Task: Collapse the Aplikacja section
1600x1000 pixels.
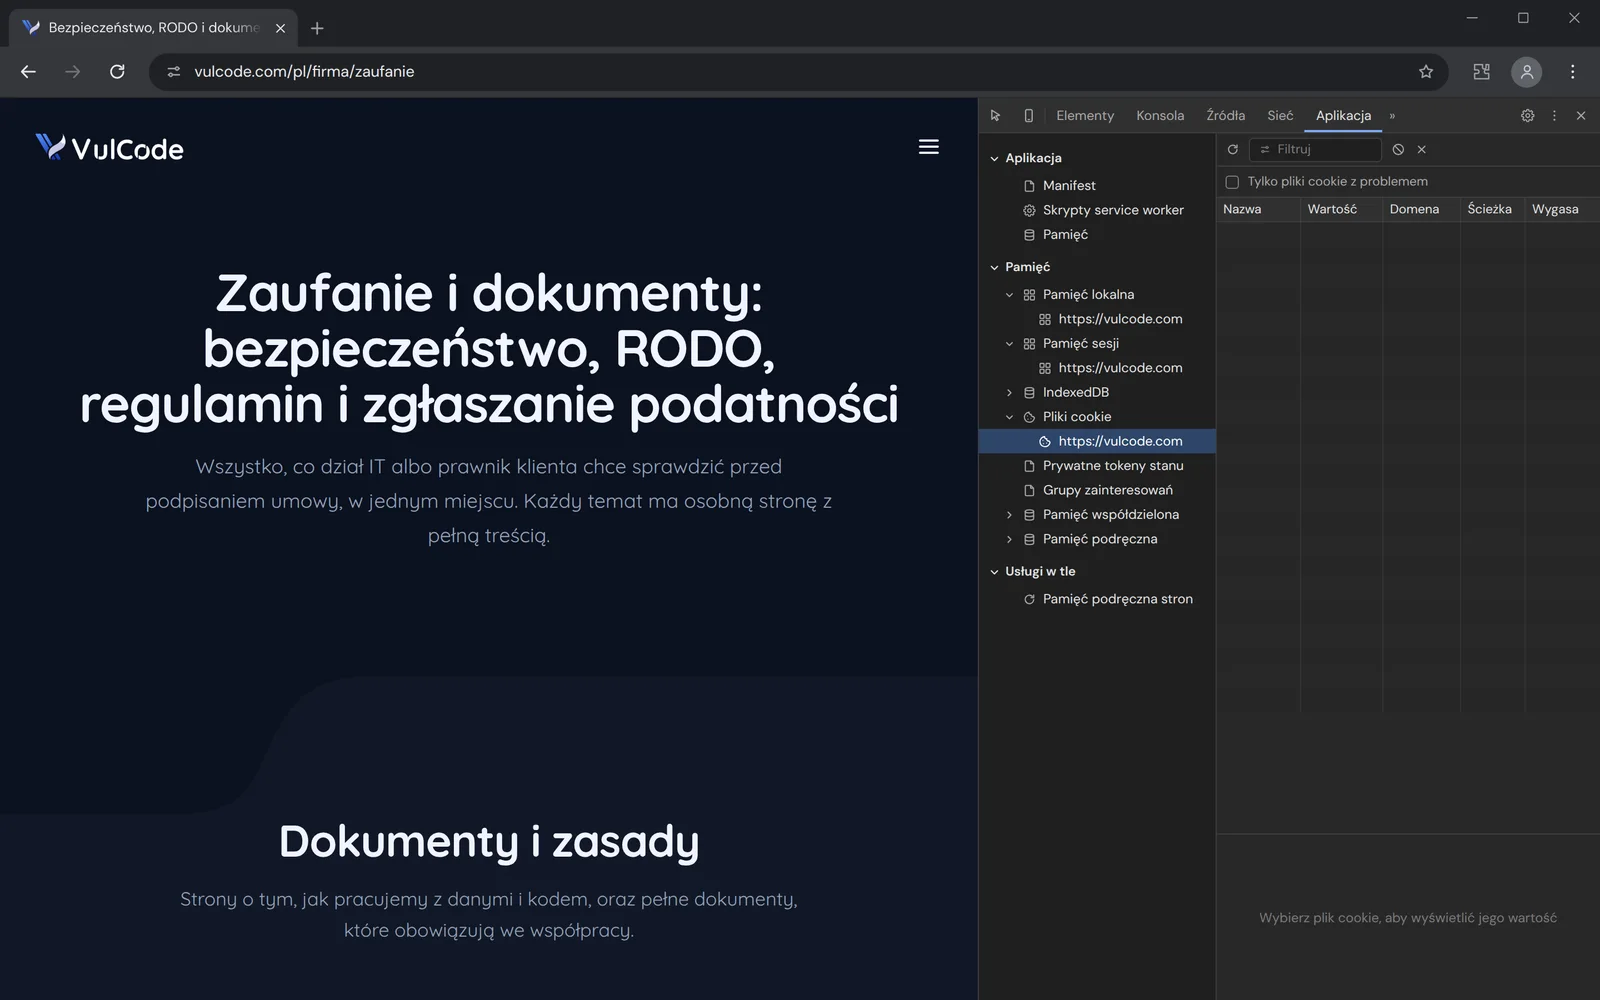Action: [x=994, y=159]
